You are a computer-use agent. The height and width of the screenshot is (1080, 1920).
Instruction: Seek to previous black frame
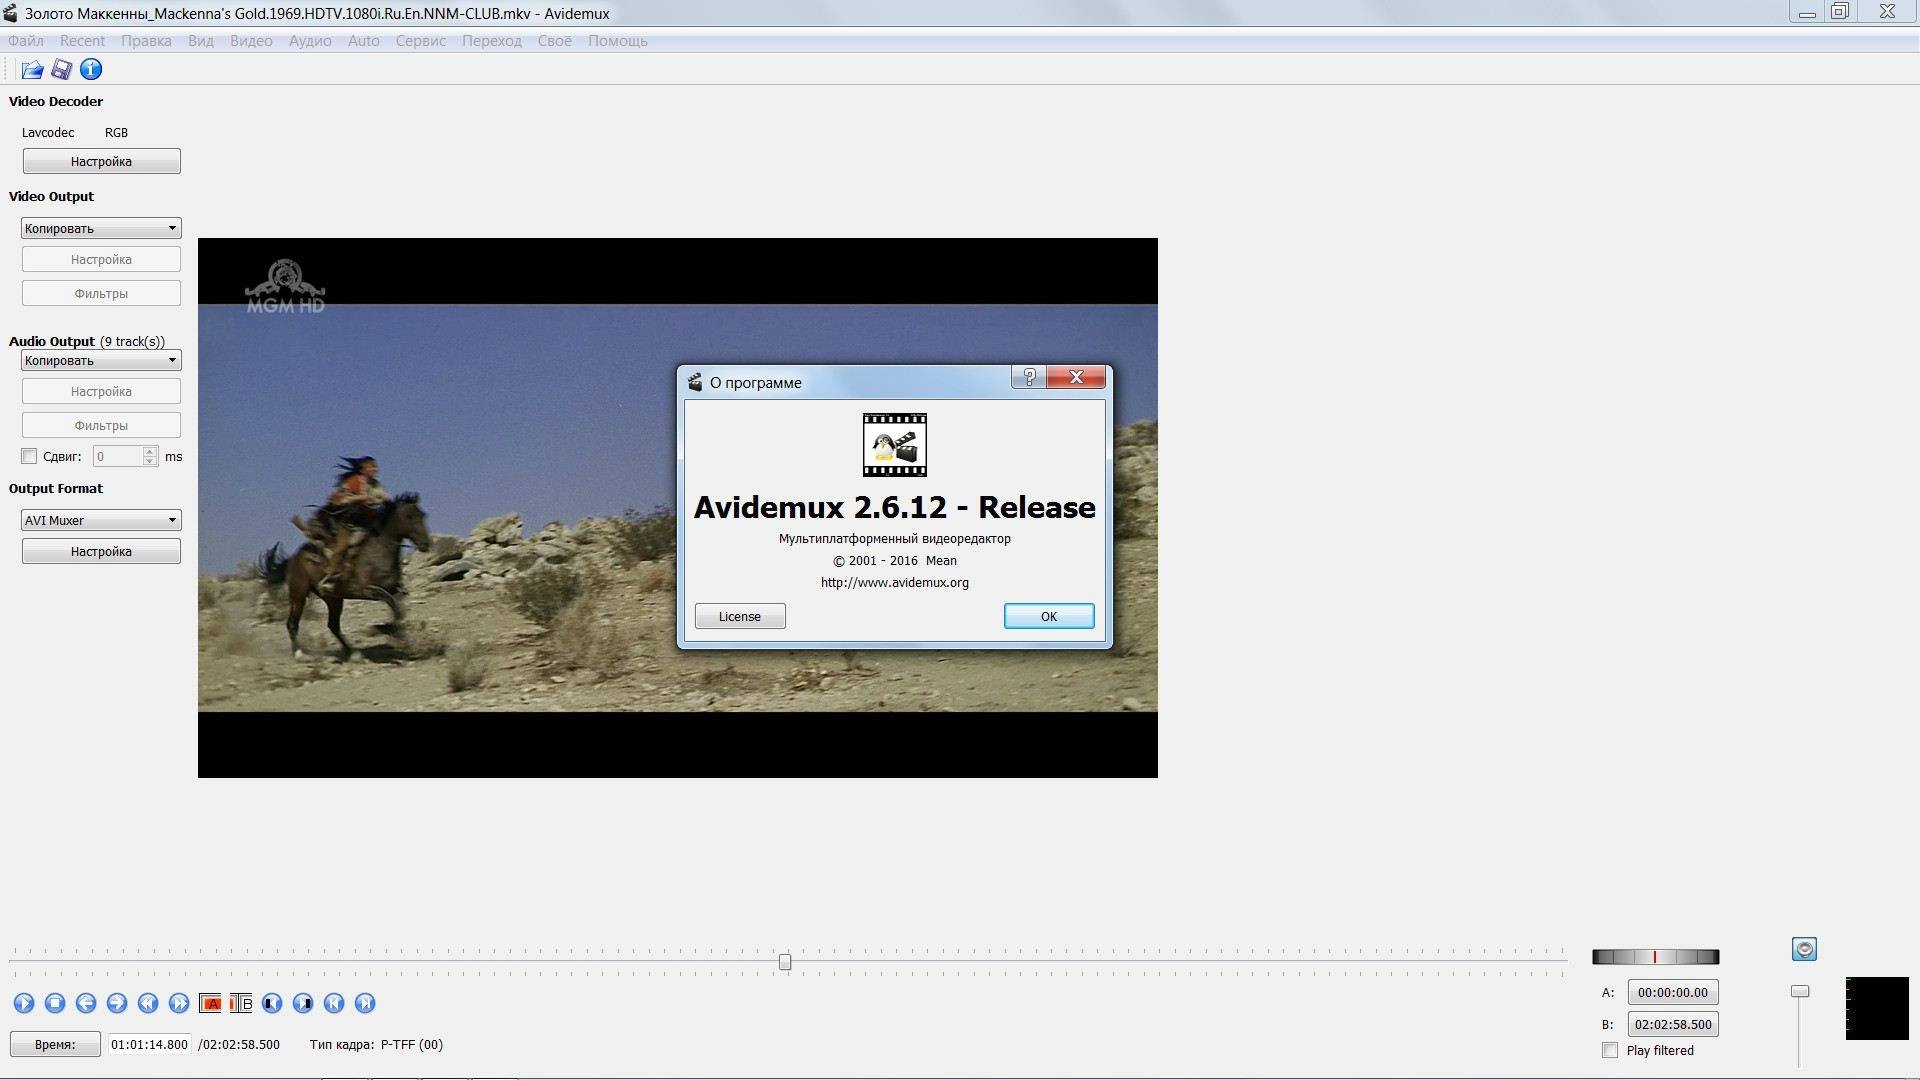(x=272, y=1003)
